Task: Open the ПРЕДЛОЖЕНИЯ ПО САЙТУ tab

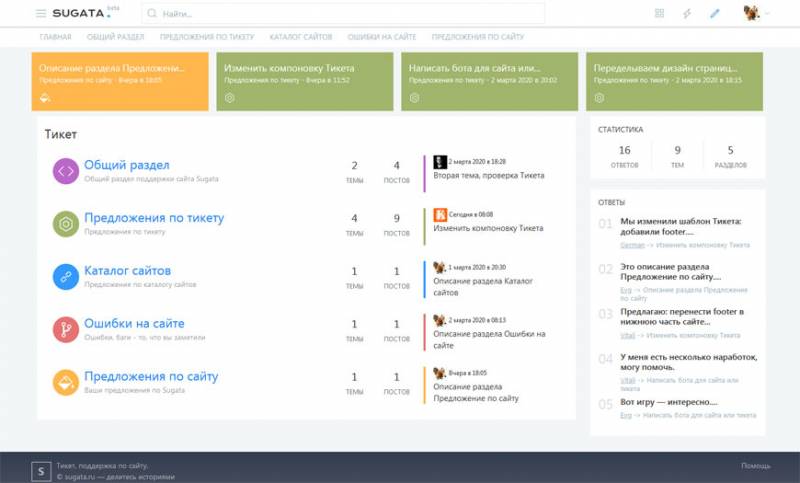Action: pyautogui.click(x=478, y=37)
